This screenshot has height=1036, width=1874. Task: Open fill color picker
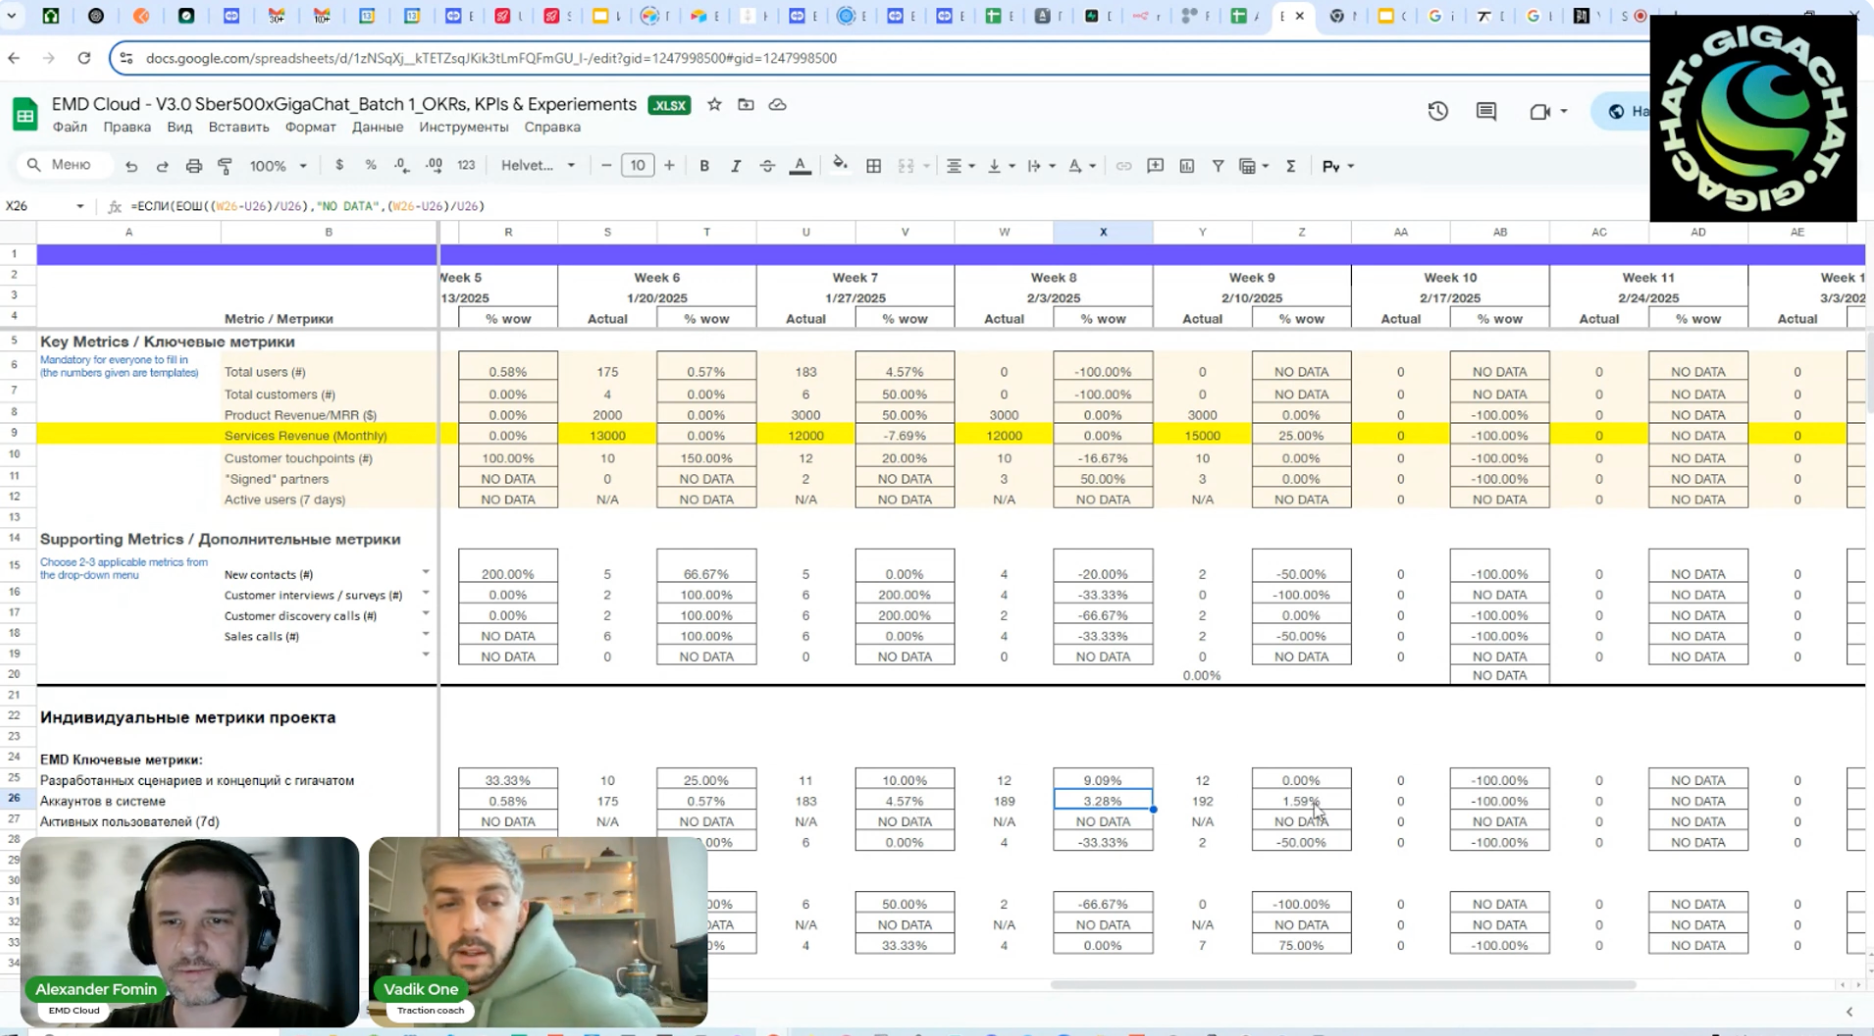point(840,166)
